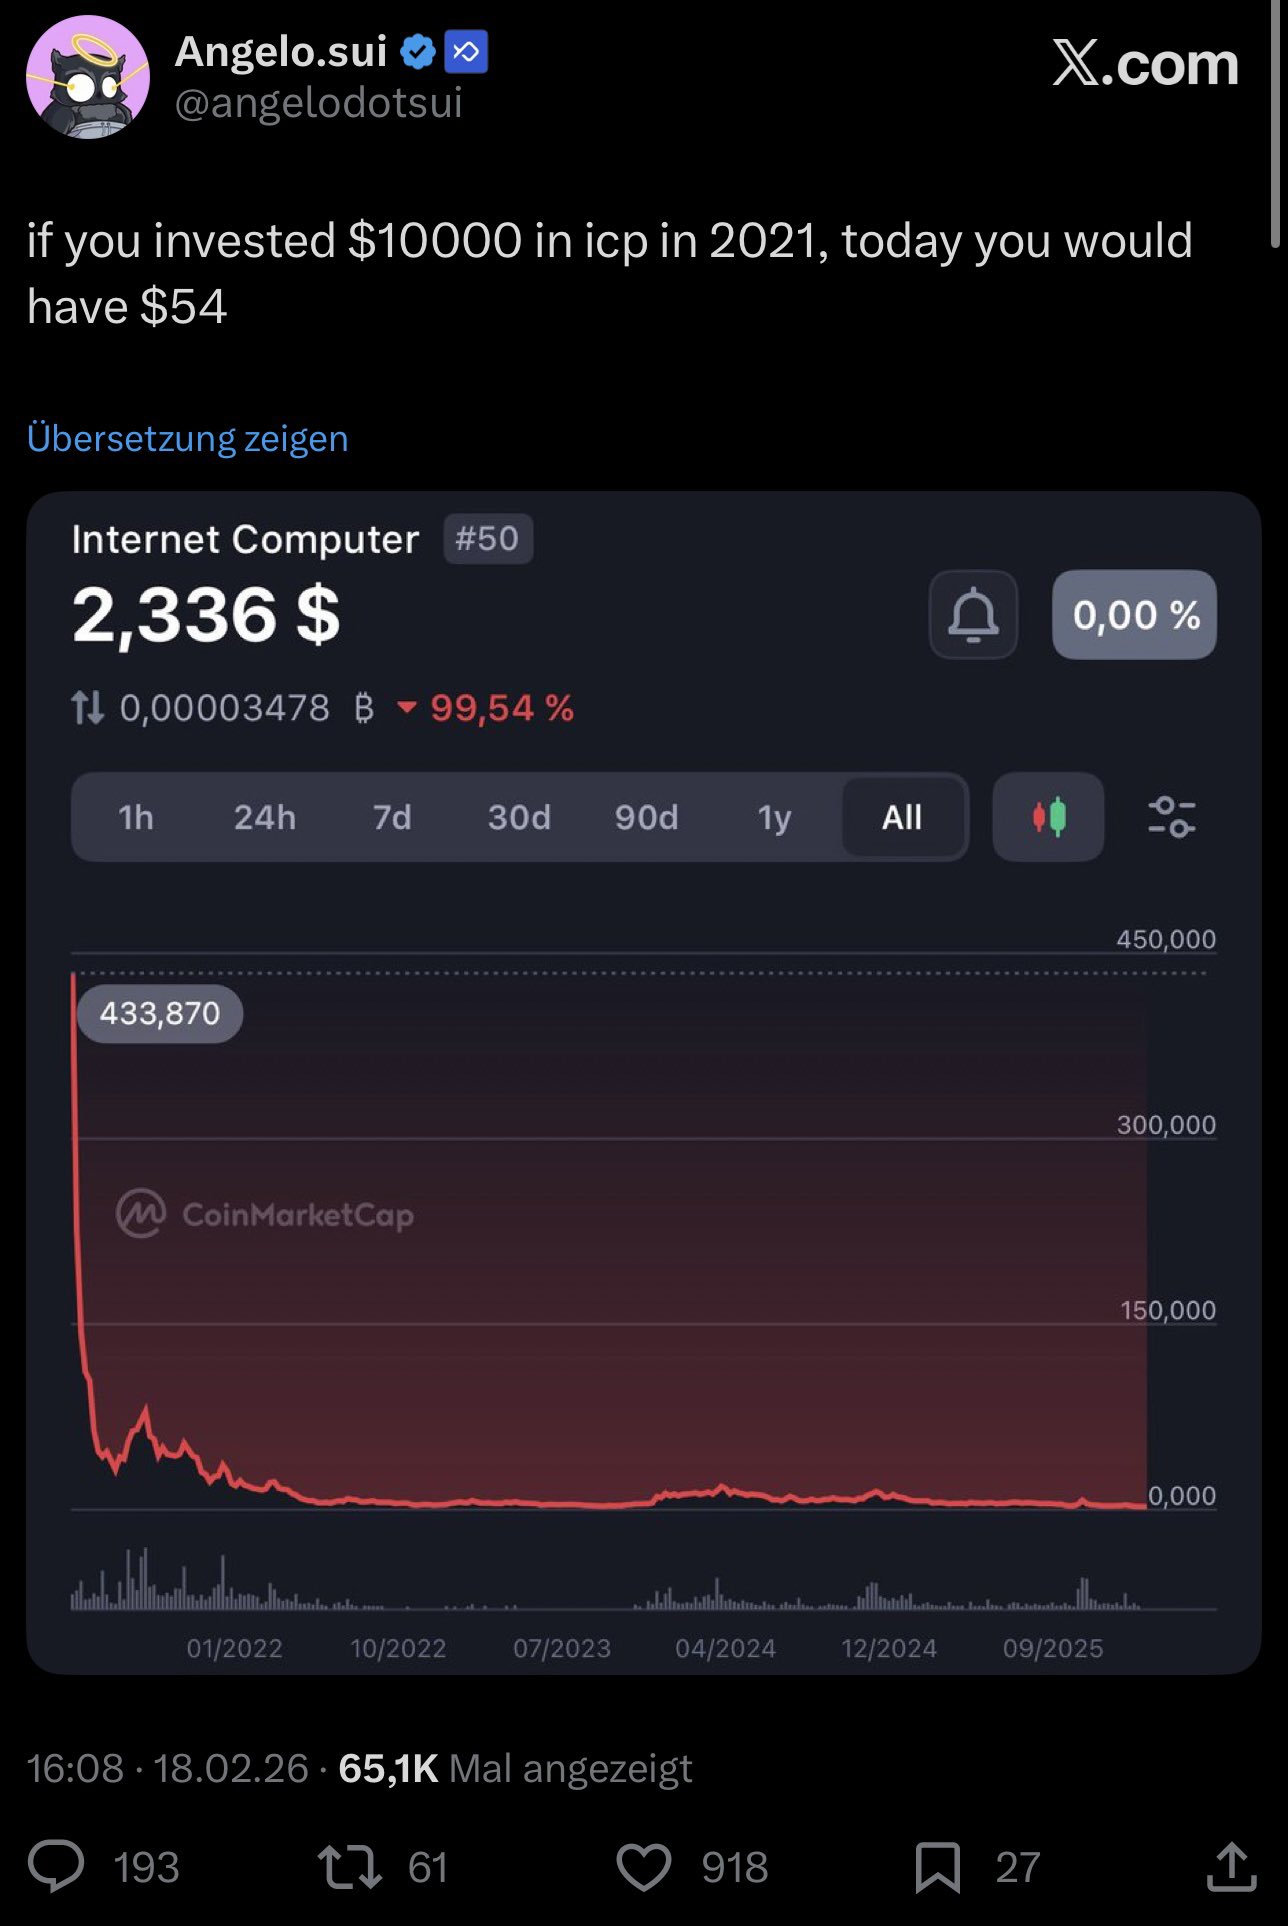Click the blue affiliate badge icon
Viewport: 1288px width, 1926px height.
click(x=466, y=52)
